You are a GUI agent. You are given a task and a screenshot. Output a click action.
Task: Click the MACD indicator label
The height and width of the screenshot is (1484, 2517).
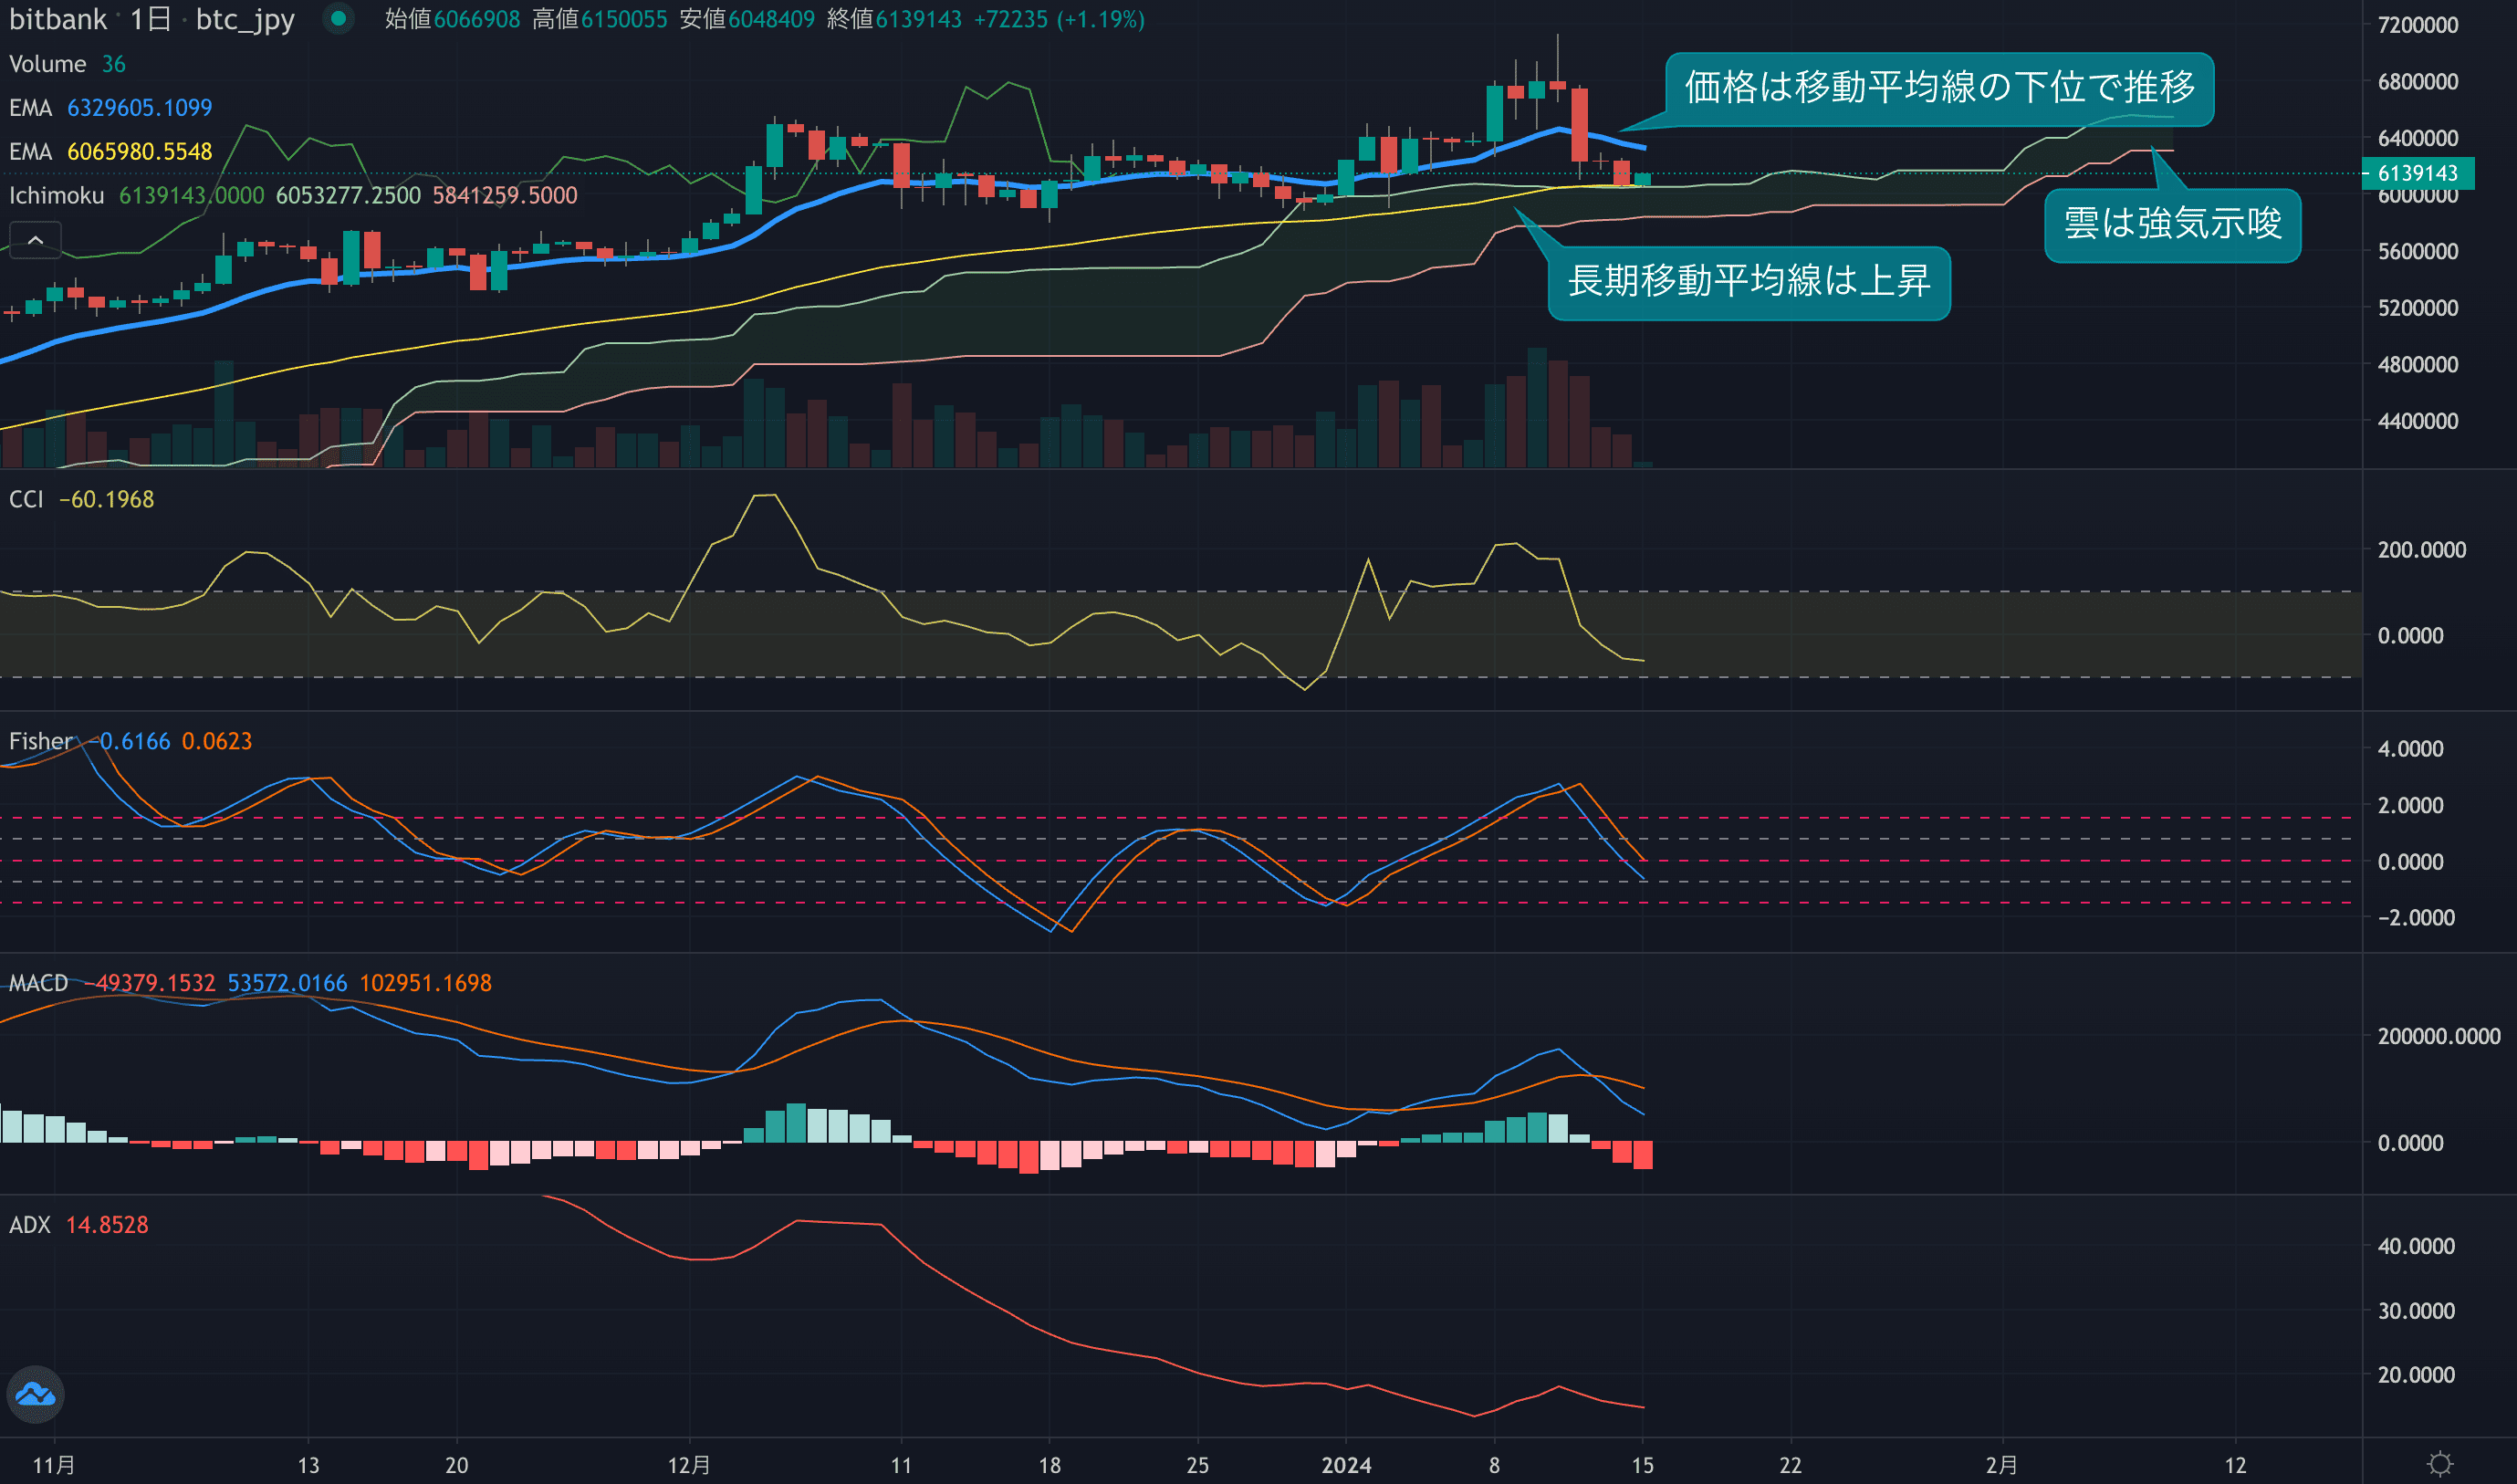[x=38, y=983]
